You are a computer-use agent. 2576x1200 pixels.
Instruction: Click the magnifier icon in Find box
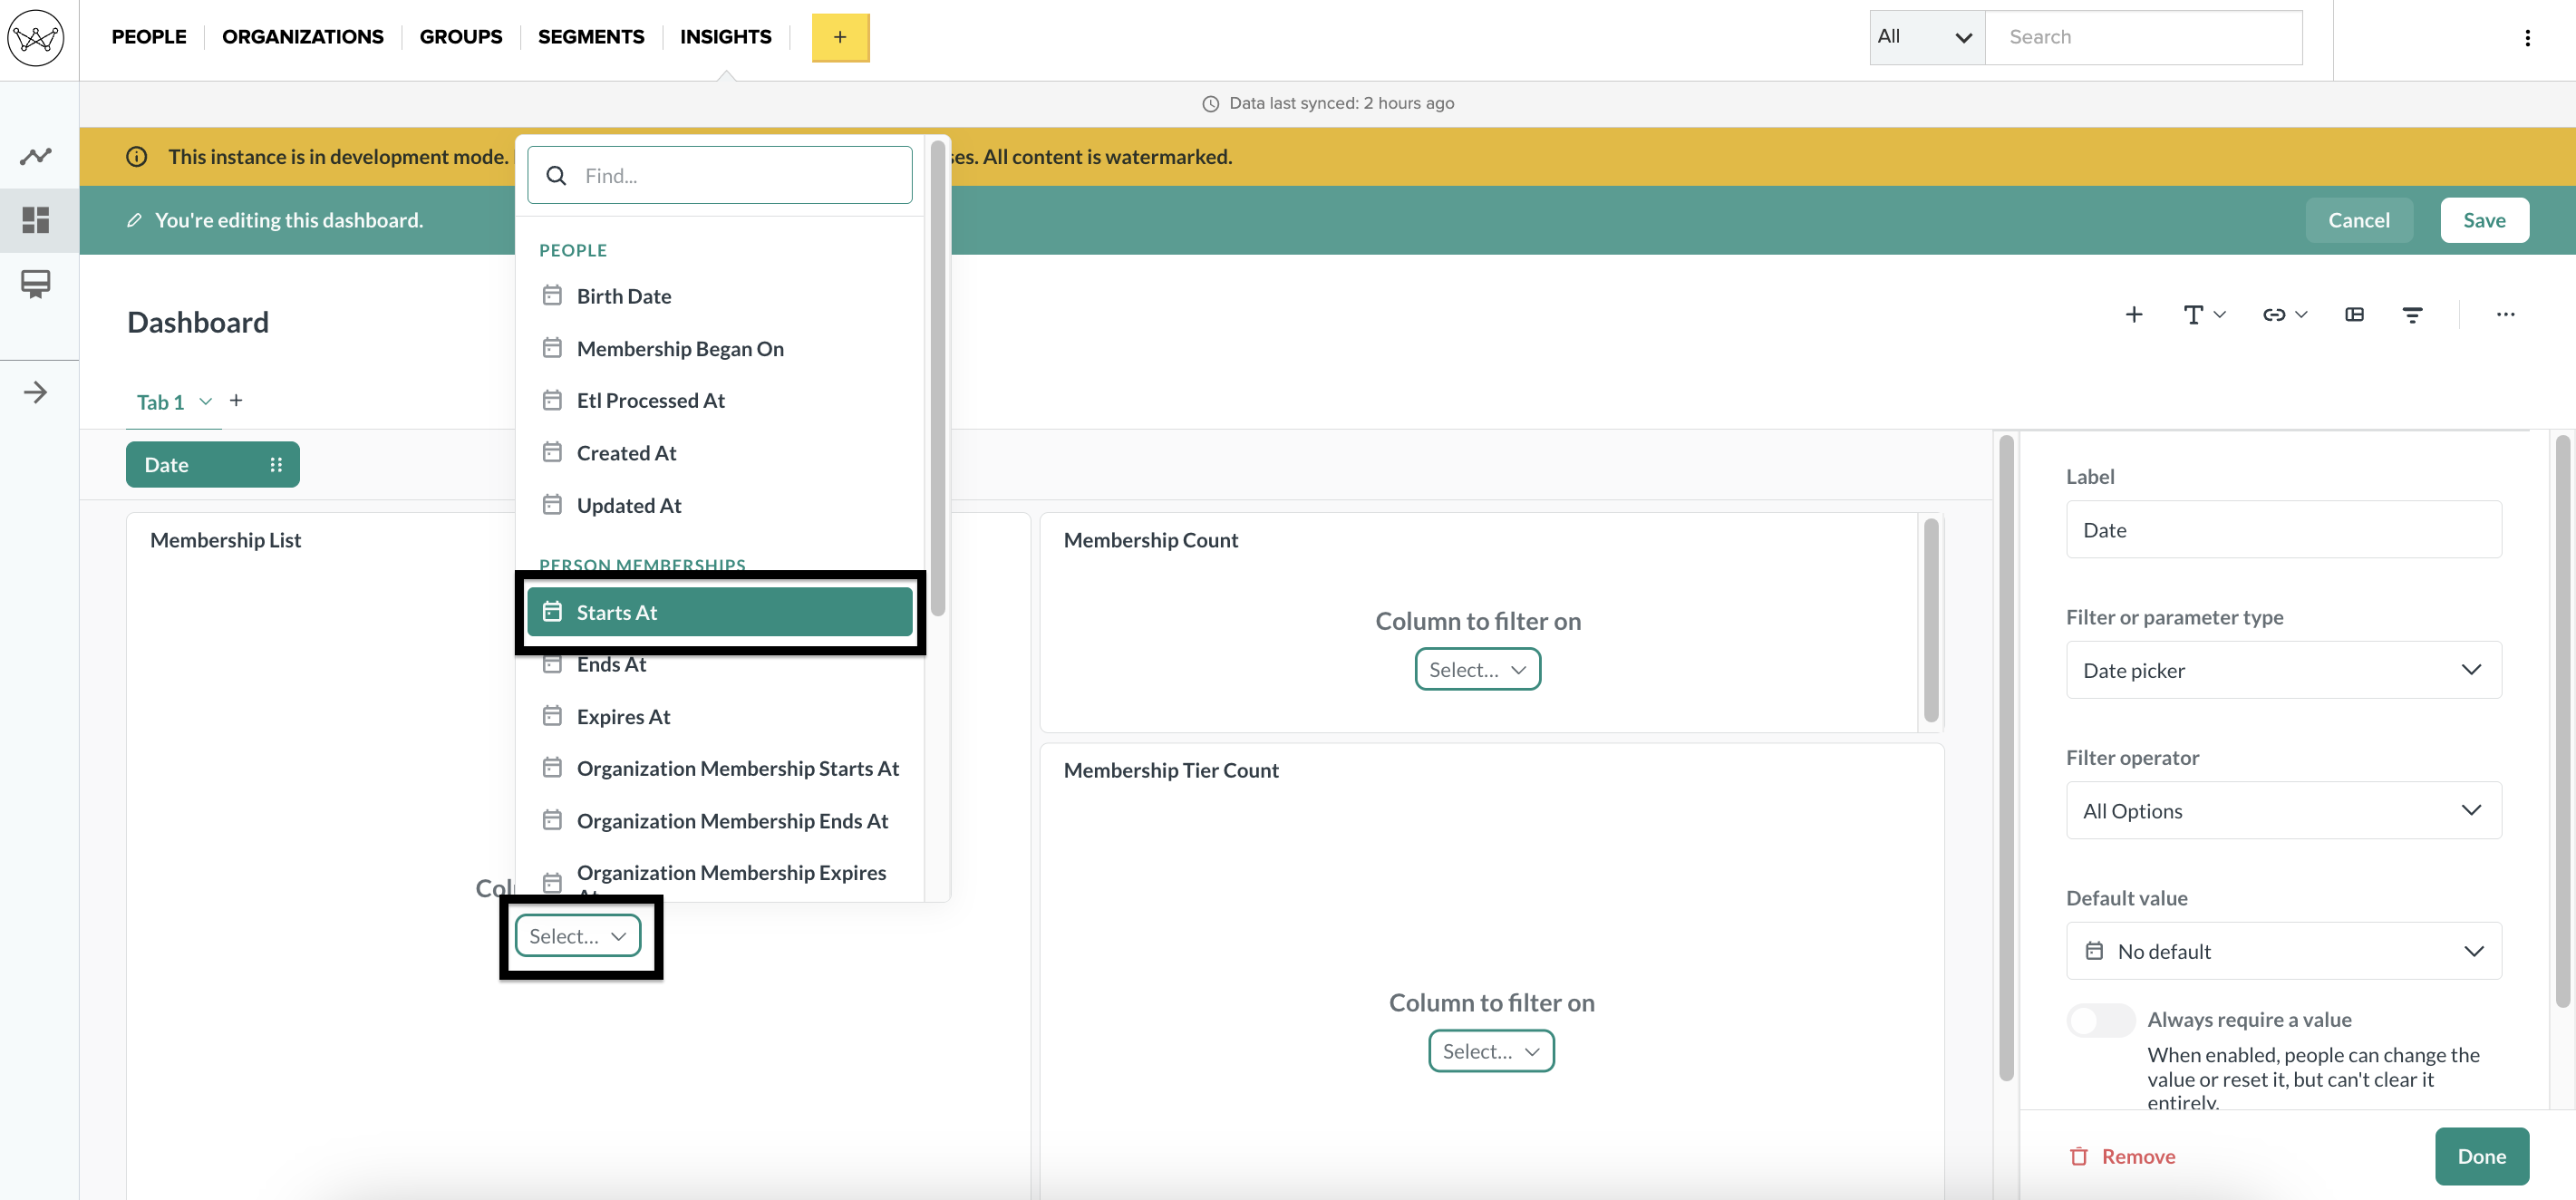[x=557, y=176]
